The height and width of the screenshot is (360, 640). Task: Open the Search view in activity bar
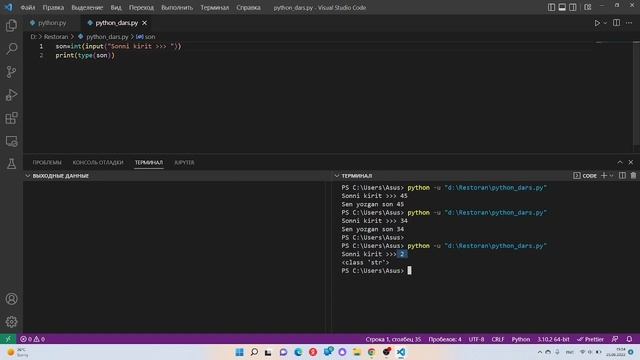pyautogui.click(x=11, y=49)
